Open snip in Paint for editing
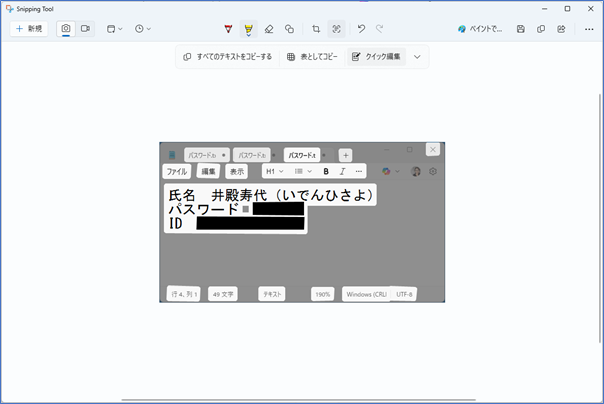This screenshot has height=404, width=604. click(480, 29)
